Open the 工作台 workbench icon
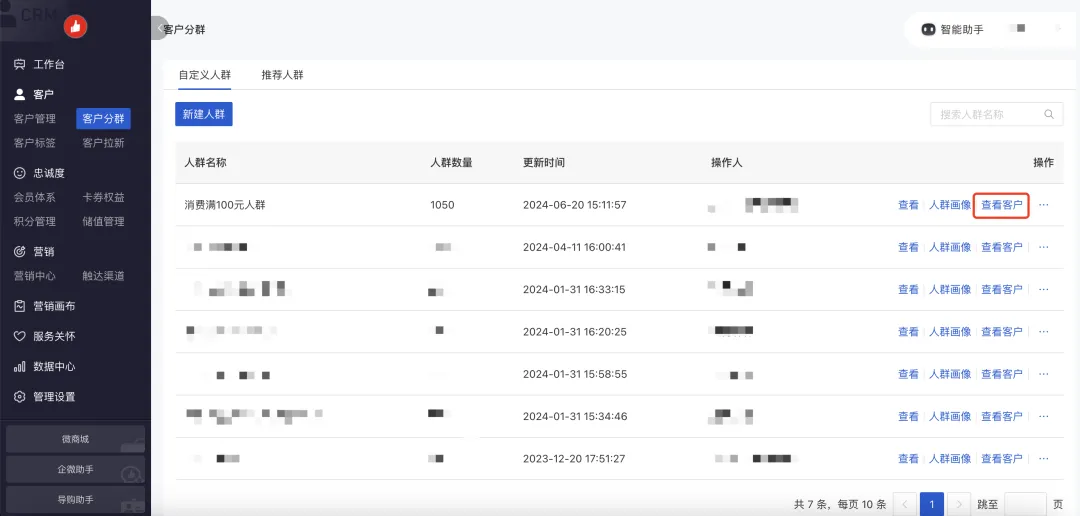Image resolution: width=1080 pixels, height=516 pixels. click(x=19, y=65)
